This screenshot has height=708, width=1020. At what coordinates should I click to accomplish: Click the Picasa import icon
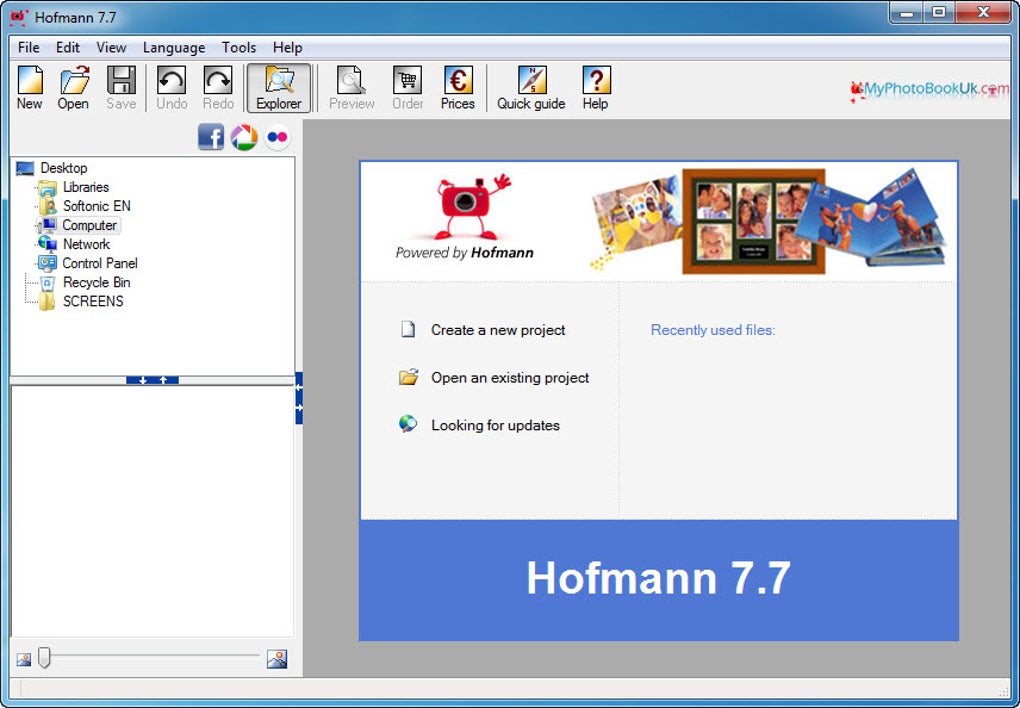245,137
